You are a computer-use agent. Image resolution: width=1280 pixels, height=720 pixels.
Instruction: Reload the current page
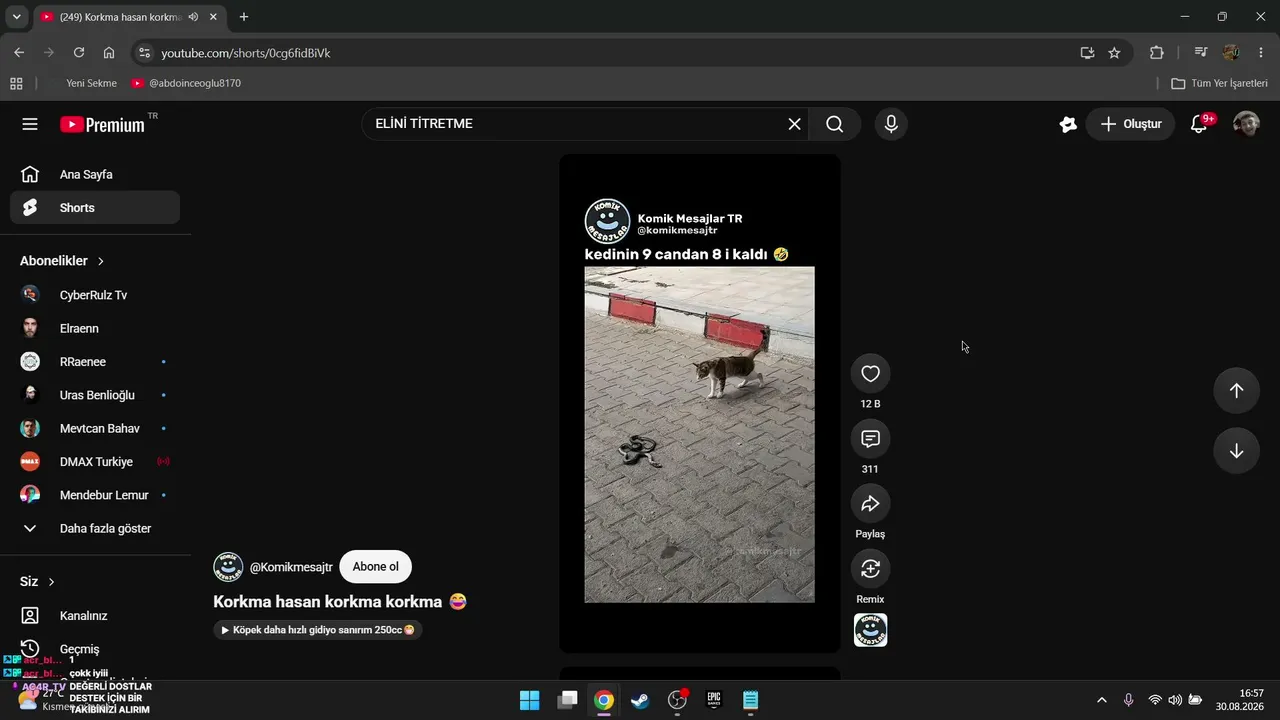[x=79, y=53]
